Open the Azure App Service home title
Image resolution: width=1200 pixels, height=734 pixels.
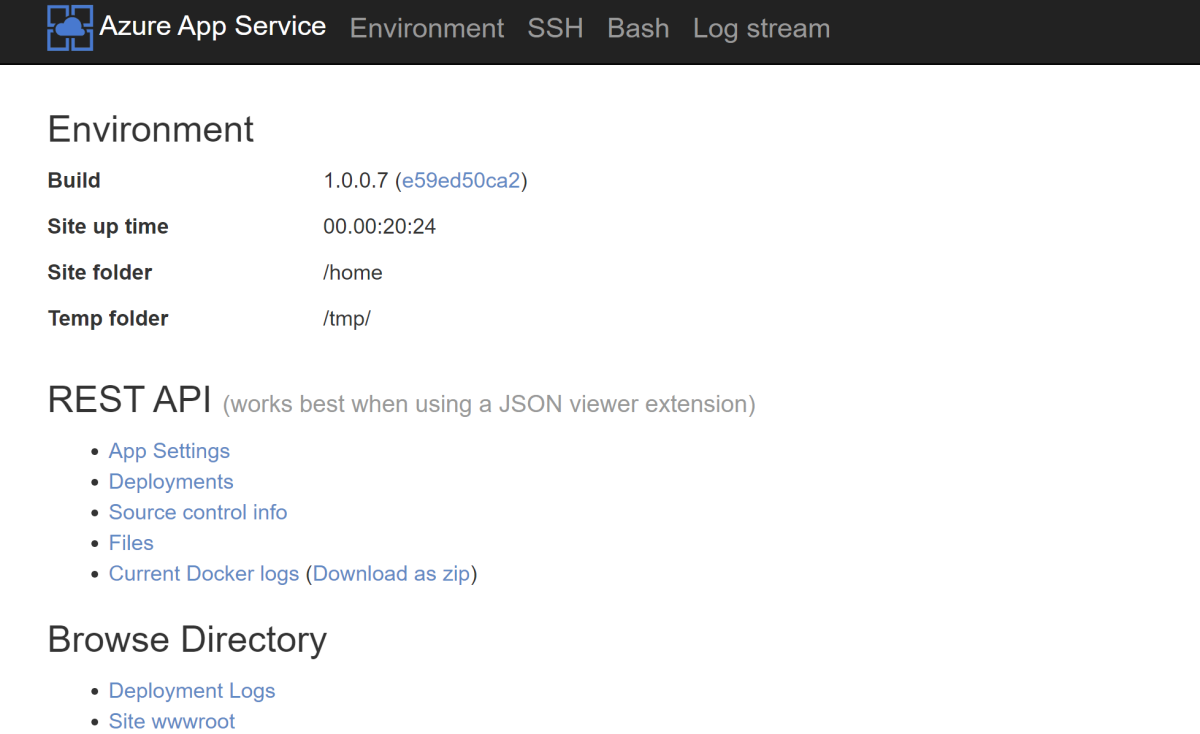click(213, 26)
